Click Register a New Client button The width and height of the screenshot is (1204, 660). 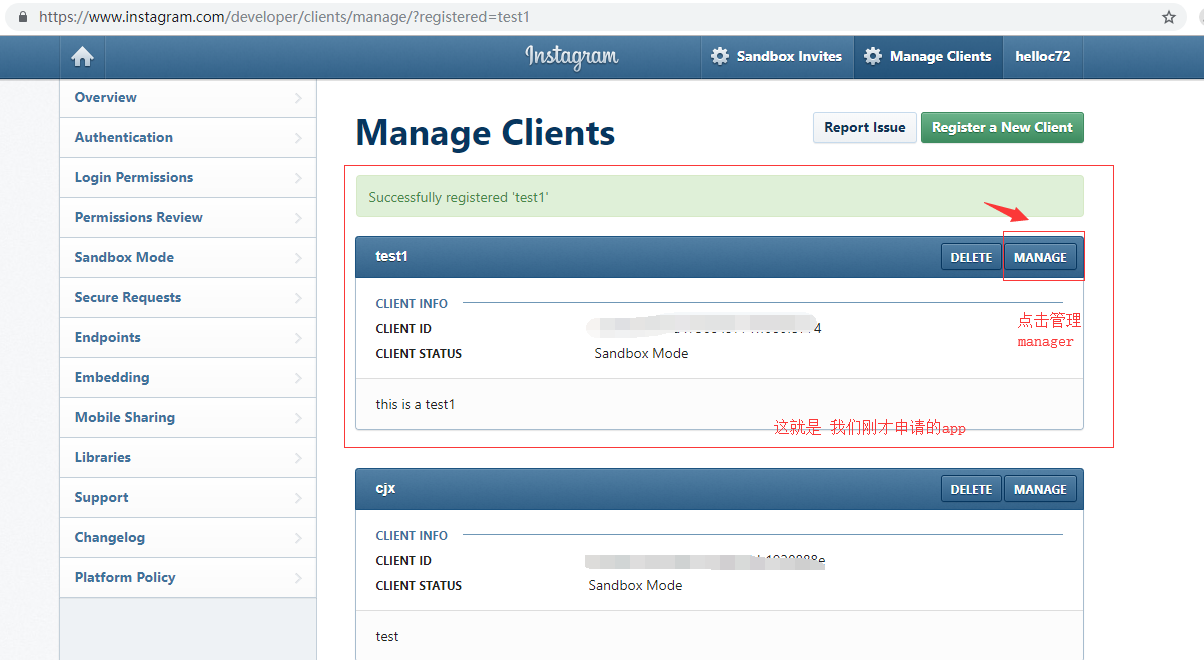(x=1002, y=127)
